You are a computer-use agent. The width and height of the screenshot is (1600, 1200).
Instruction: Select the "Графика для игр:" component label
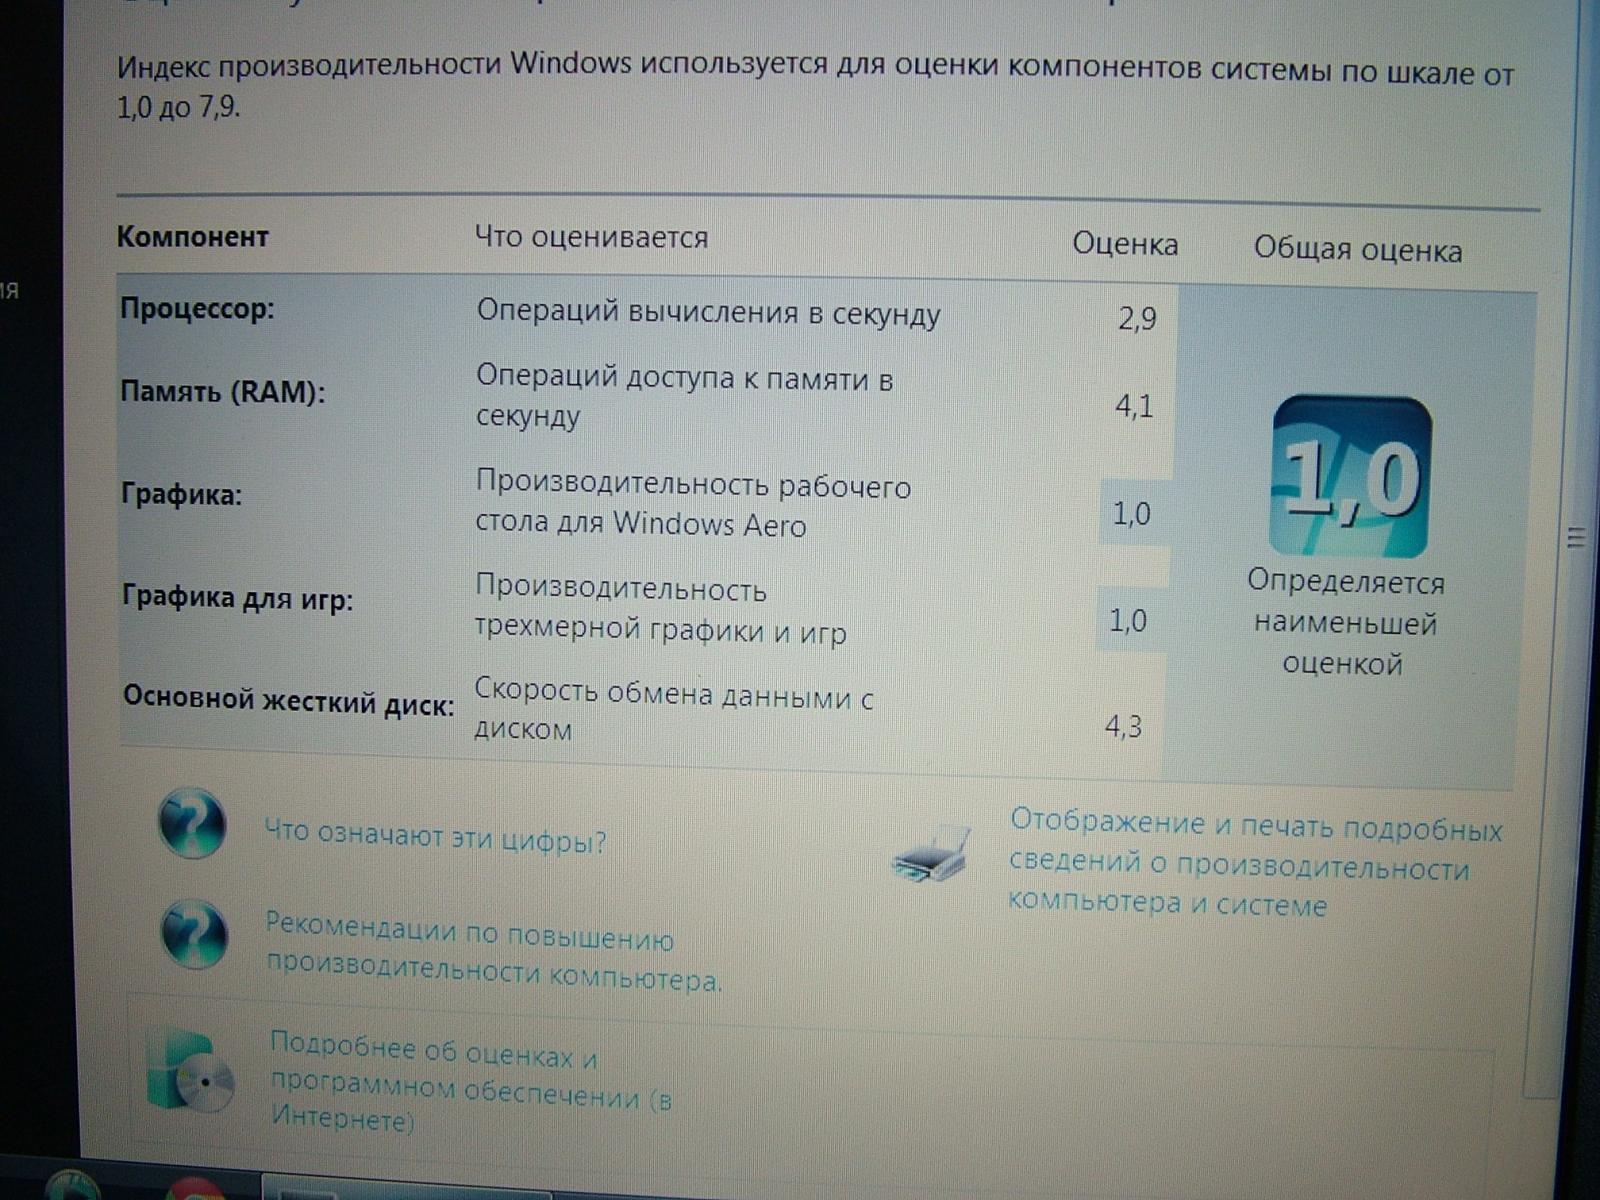pos(238,599)
